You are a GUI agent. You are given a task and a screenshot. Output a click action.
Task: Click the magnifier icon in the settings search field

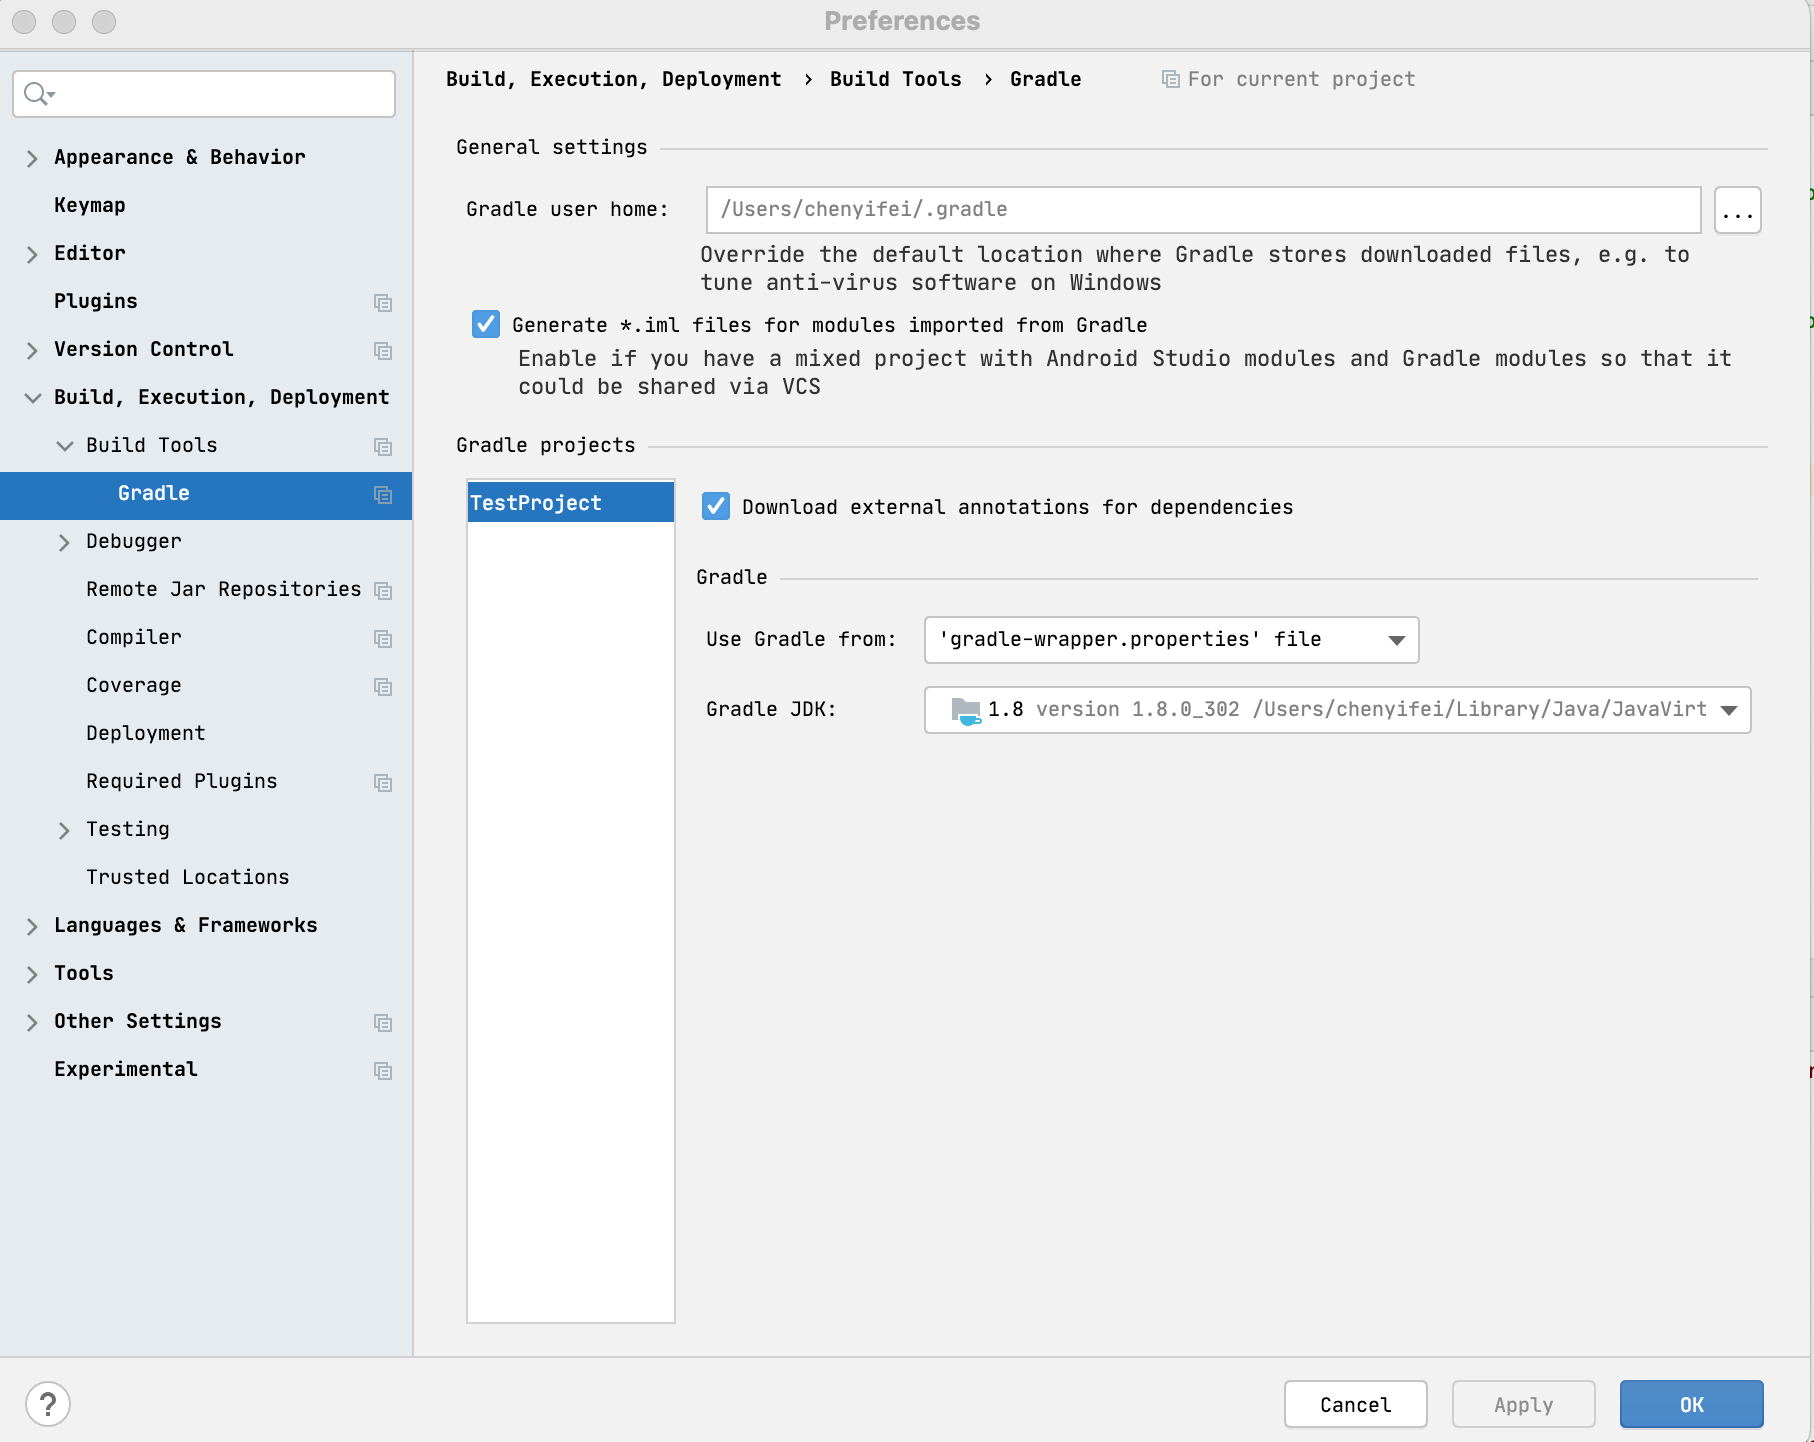point(38,93)
